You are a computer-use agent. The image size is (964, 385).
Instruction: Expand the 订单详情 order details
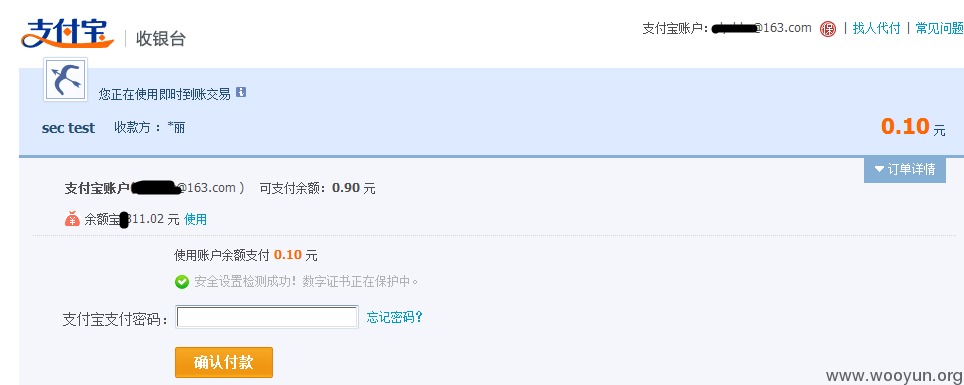[904, 169]
